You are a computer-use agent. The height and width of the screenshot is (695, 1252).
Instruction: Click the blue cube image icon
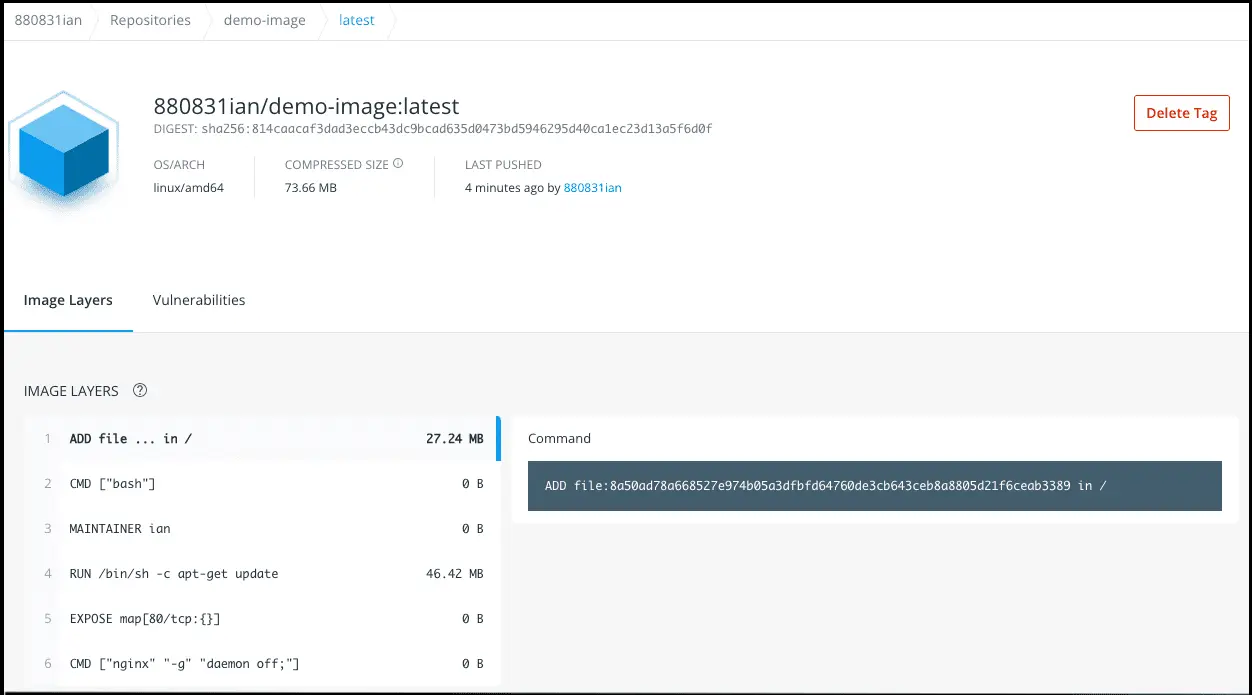[x=63, y=151]
